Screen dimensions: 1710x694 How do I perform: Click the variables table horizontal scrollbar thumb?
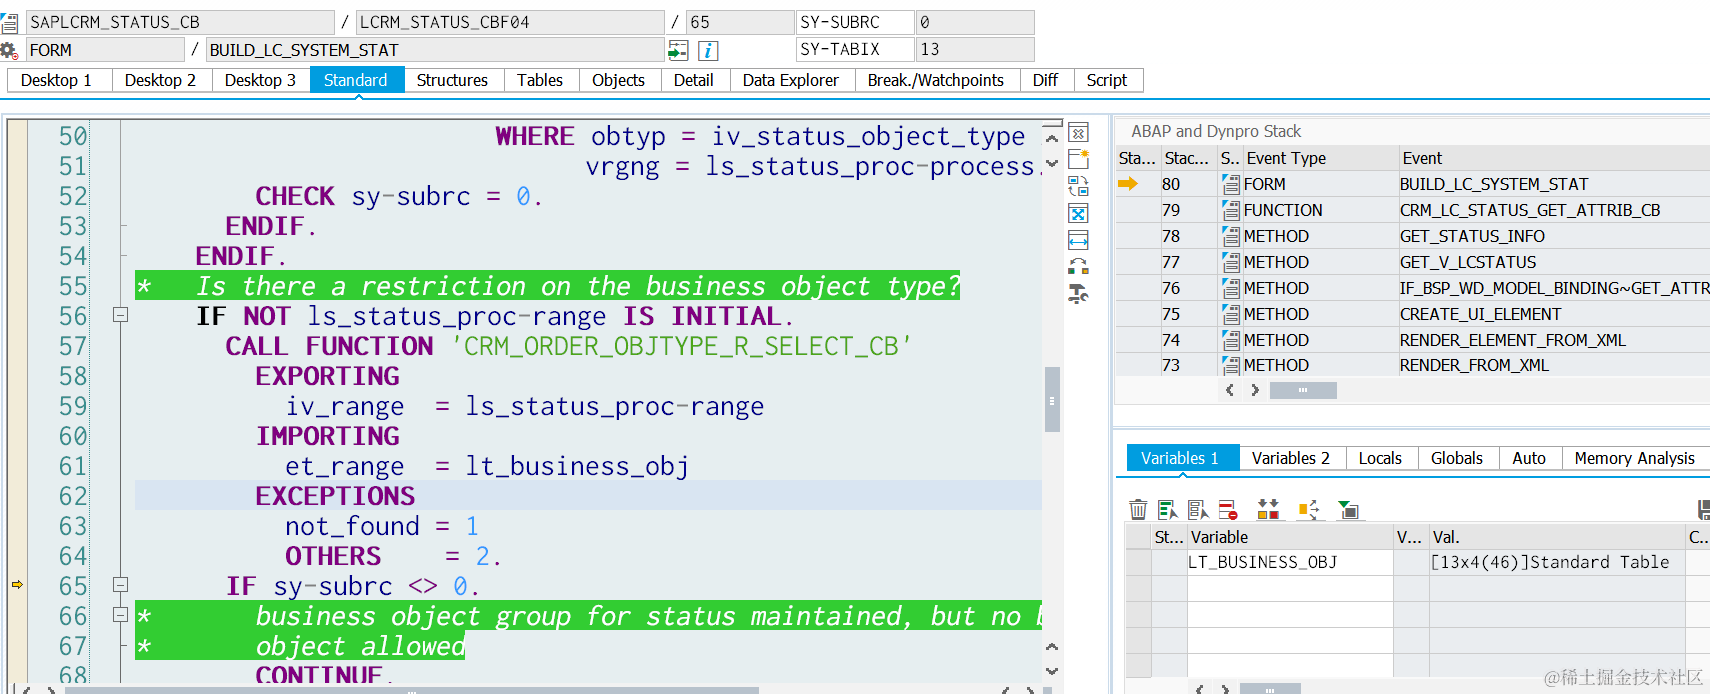1270,689
